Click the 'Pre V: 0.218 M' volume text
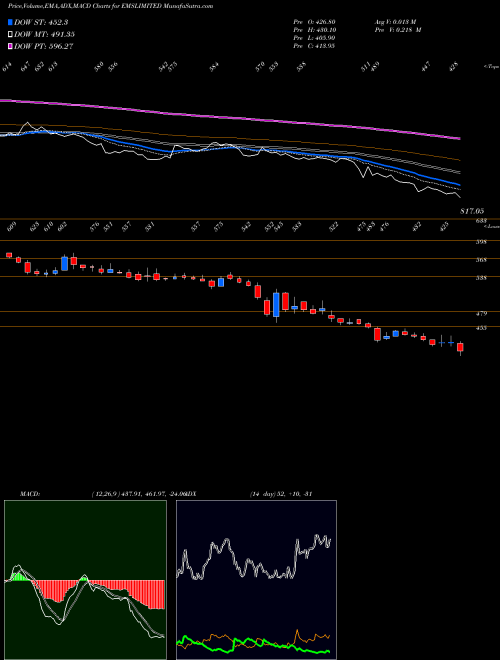 coord(400,30)
